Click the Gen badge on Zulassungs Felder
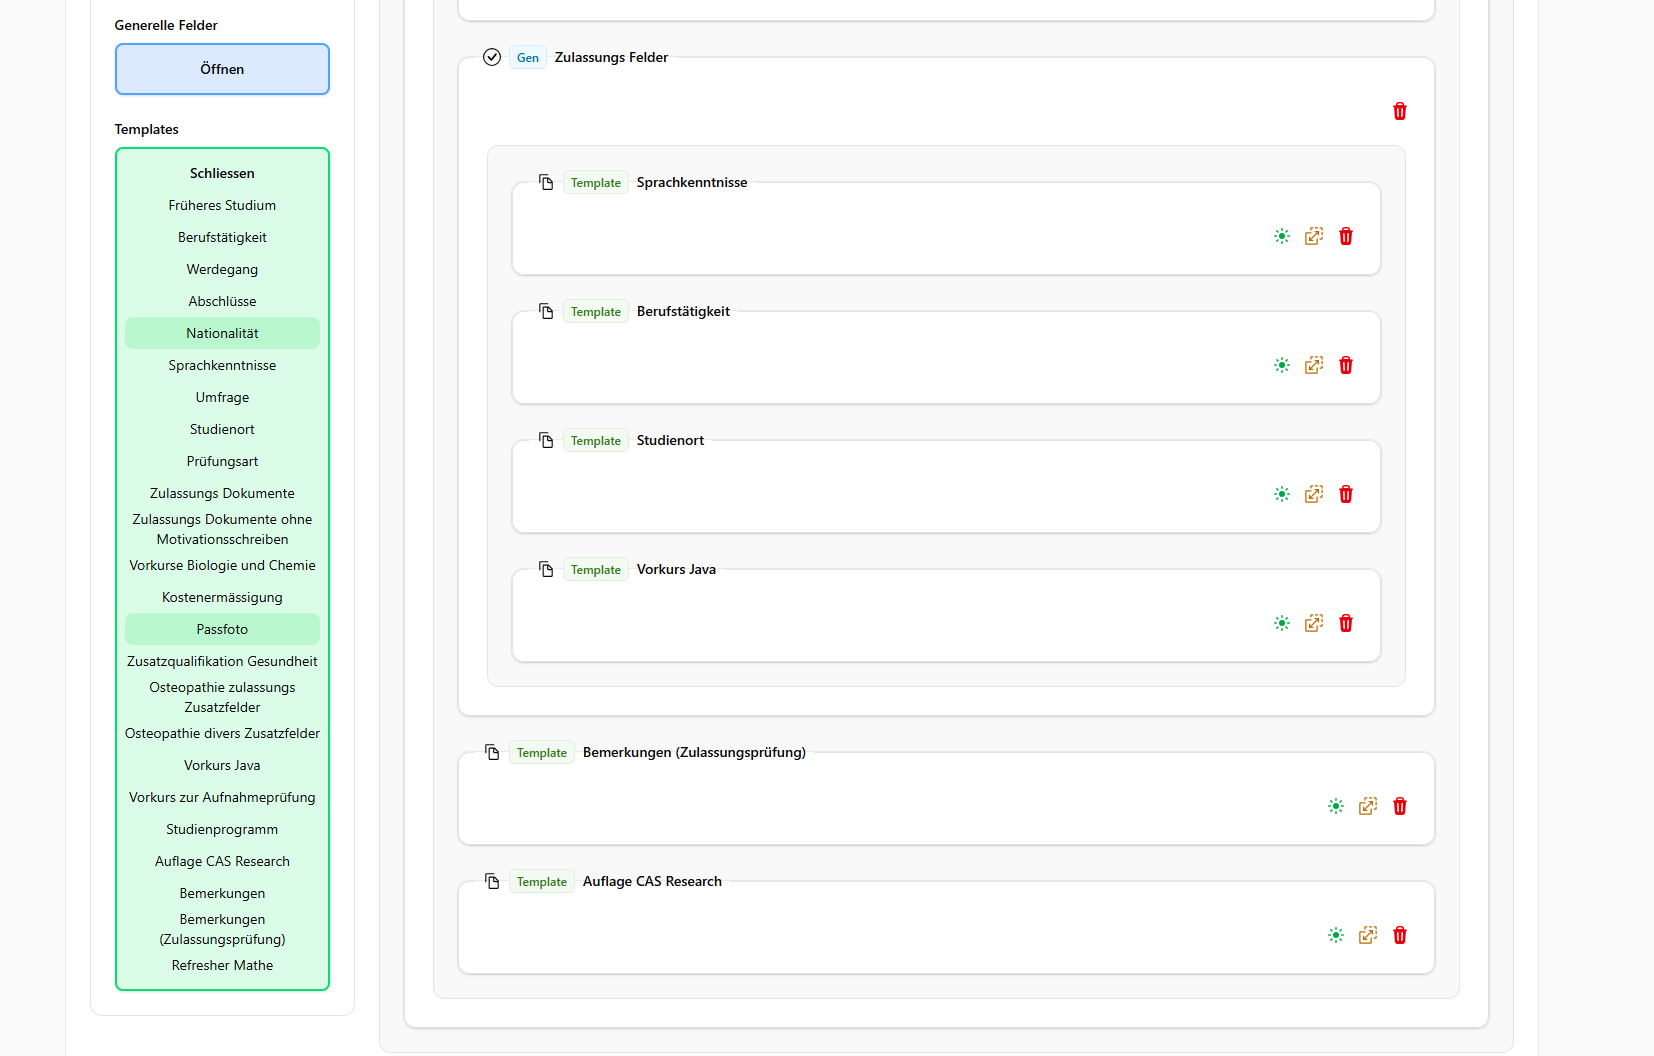This screenshot has width=1654, height=1056. click(527, 58)
